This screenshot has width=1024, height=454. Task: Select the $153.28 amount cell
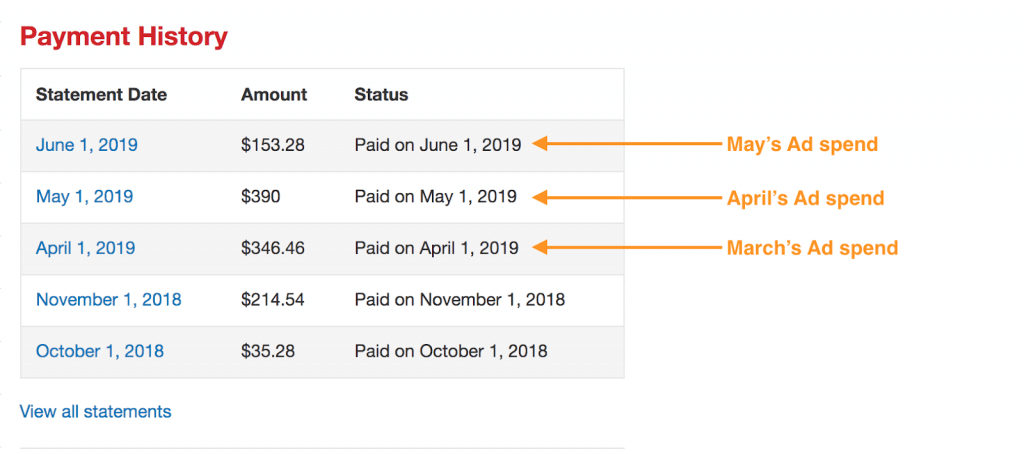click(273, 144)
